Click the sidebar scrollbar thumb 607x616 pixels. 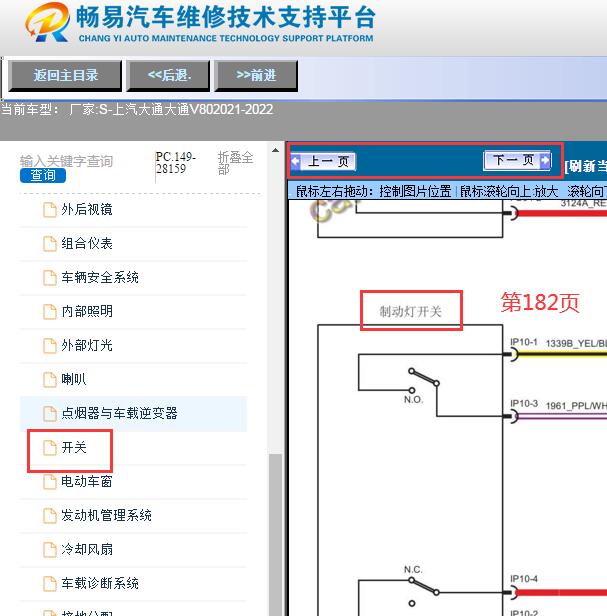tap(275, 535)
